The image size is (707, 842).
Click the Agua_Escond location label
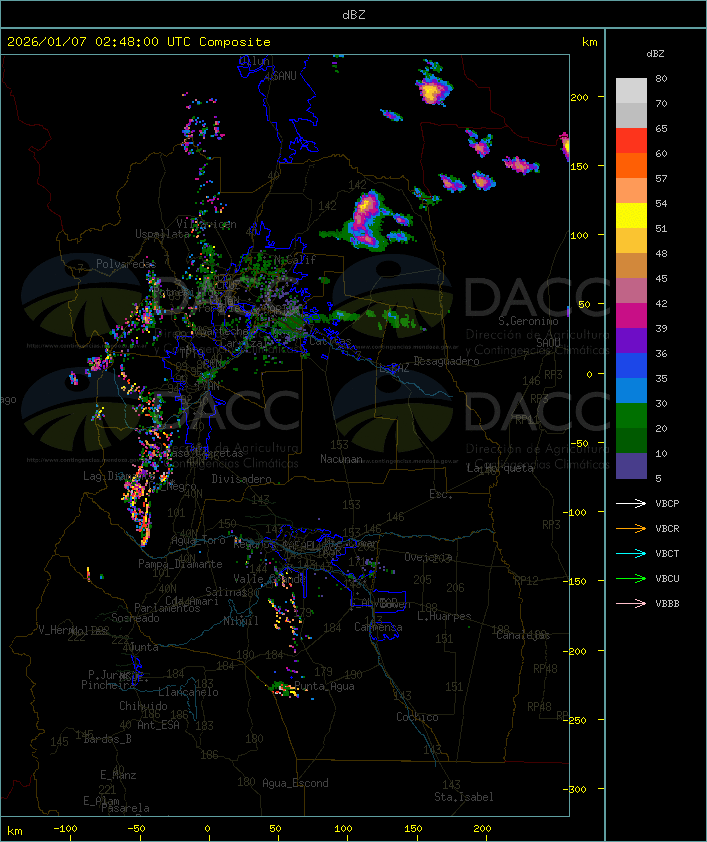tap(295, 783)
